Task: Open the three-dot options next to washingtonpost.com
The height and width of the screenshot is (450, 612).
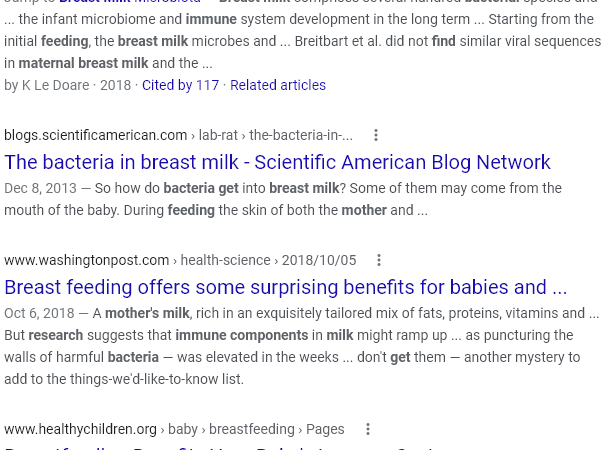Action: [x=379, y=260]
